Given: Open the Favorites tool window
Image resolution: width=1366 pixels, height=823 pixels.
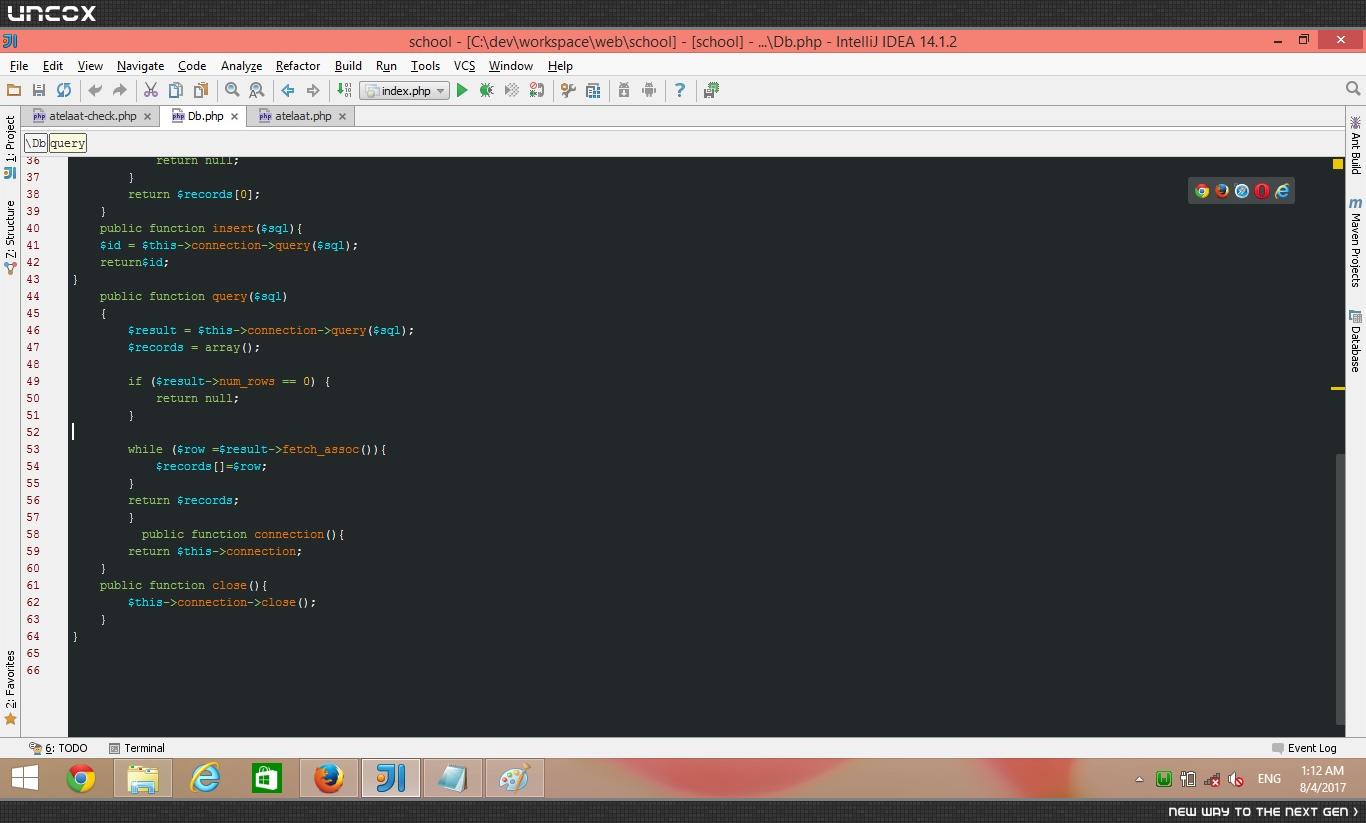Looking at the screenshot, I should (10, 687).
